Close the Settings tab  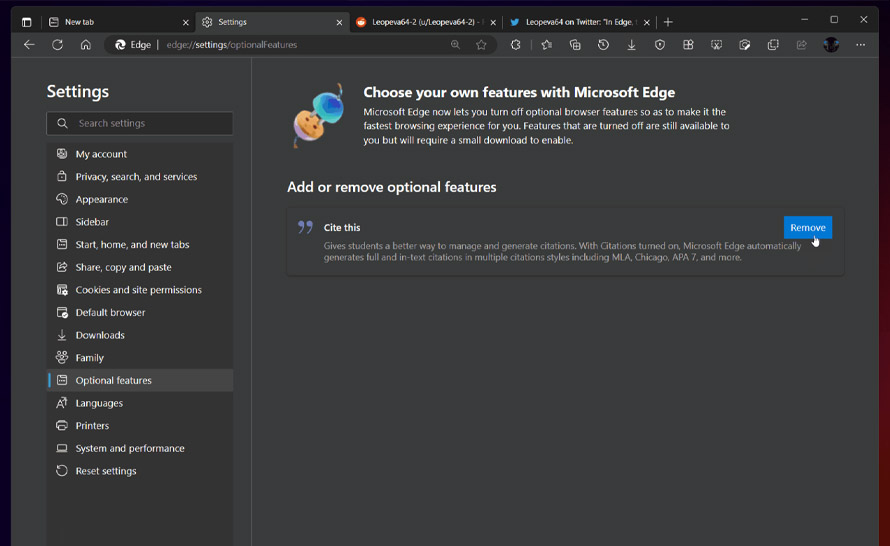point(339,23)
